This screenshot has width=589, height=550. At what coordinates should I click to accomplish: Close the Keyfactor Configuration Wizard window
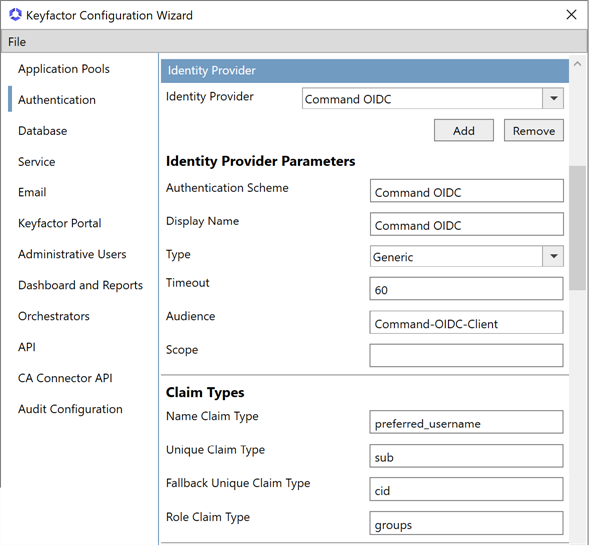point(571,15)
